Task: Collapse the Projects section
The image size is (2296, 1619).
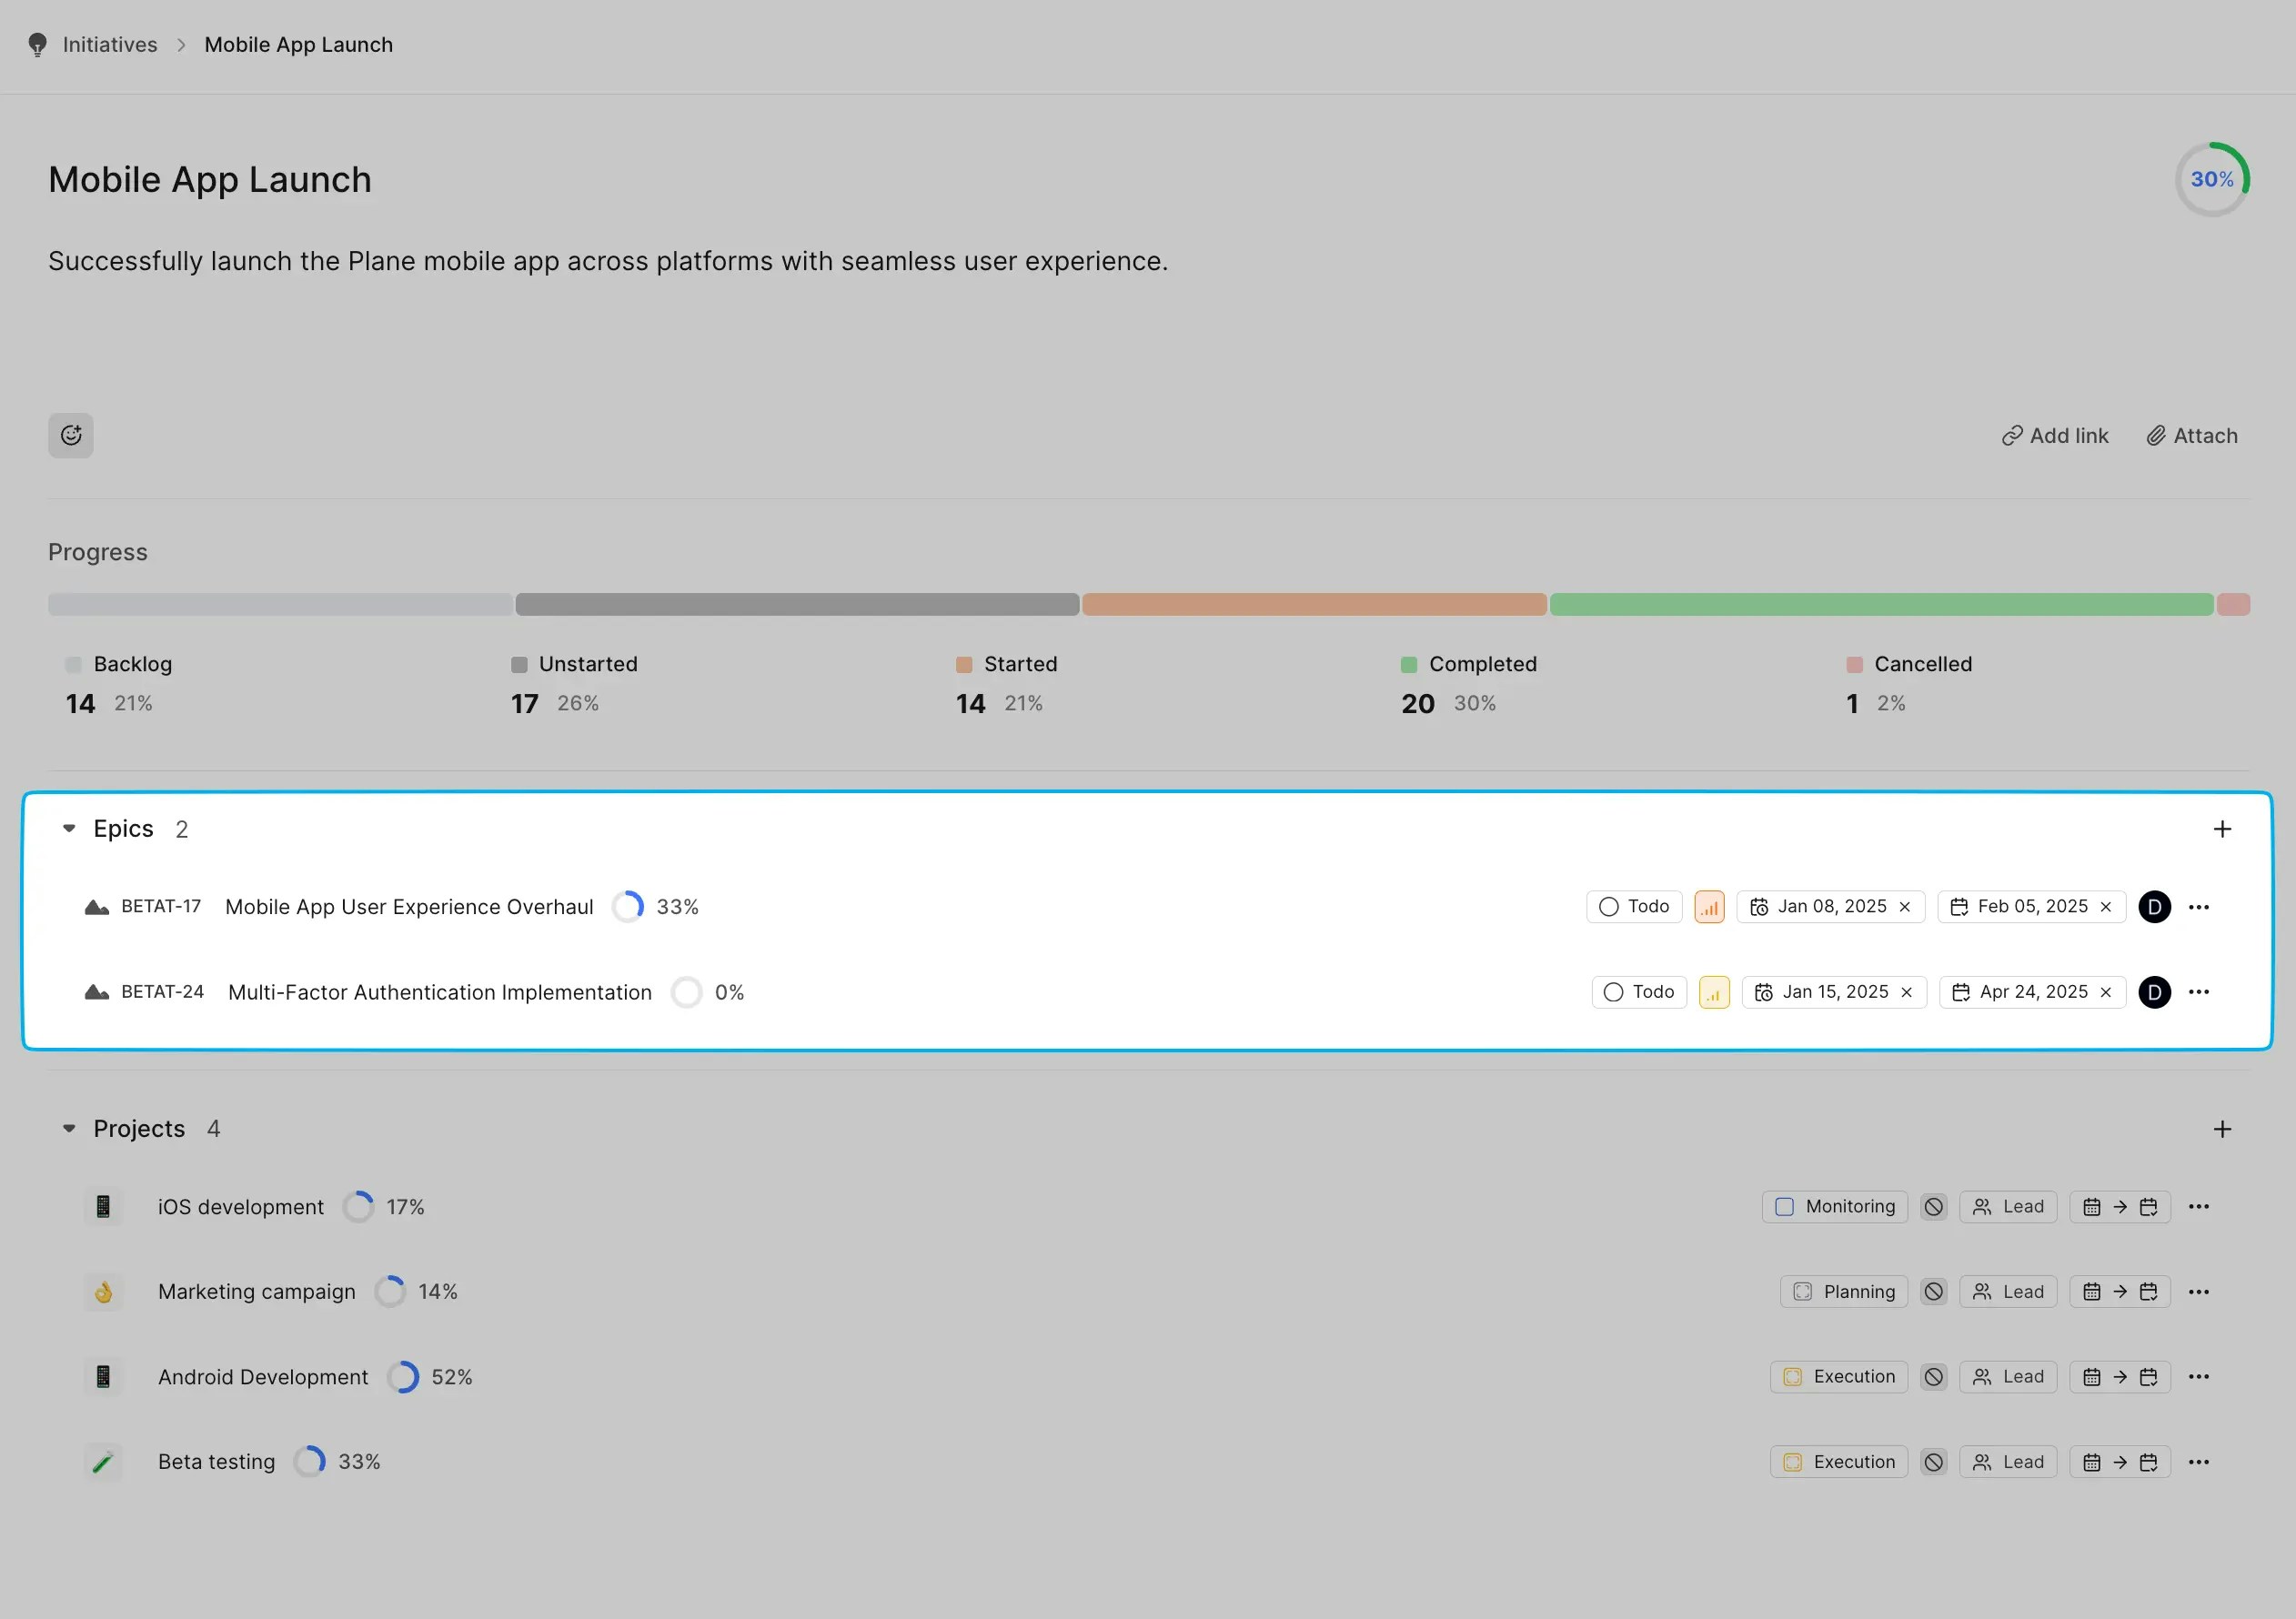Action: point(69,1129)
